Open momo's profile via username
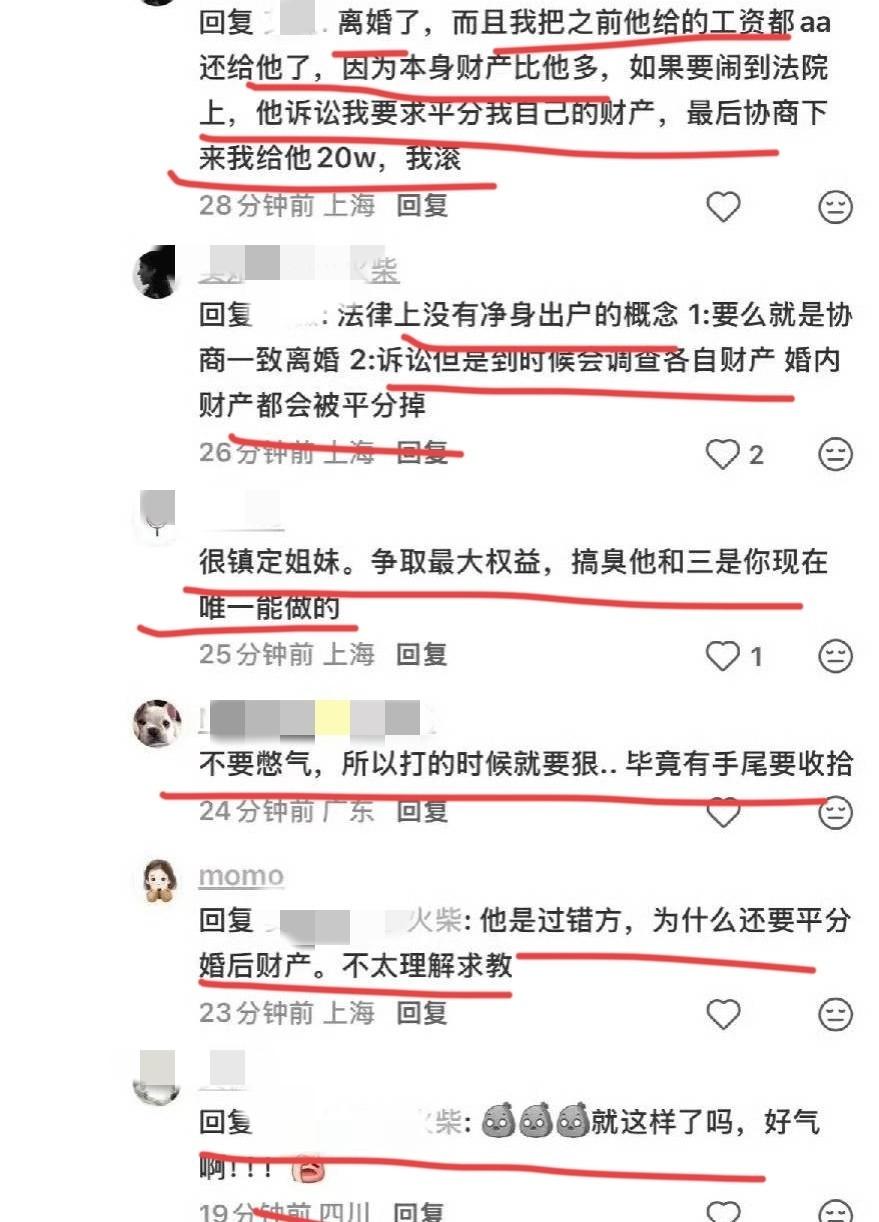 pyautogui.click(x=241, y=876)
